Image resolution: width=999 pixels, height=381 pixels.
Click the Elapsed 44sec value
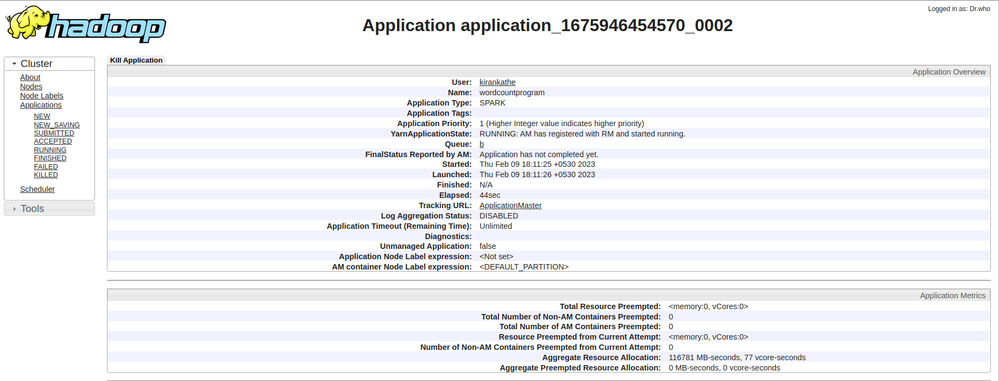[x=489, y=195]
